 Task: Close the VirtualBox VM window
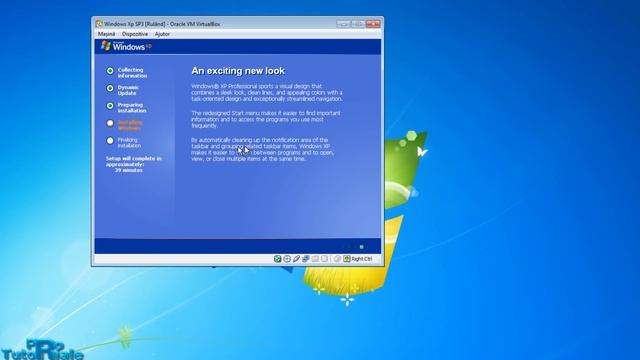pos(373,24)
